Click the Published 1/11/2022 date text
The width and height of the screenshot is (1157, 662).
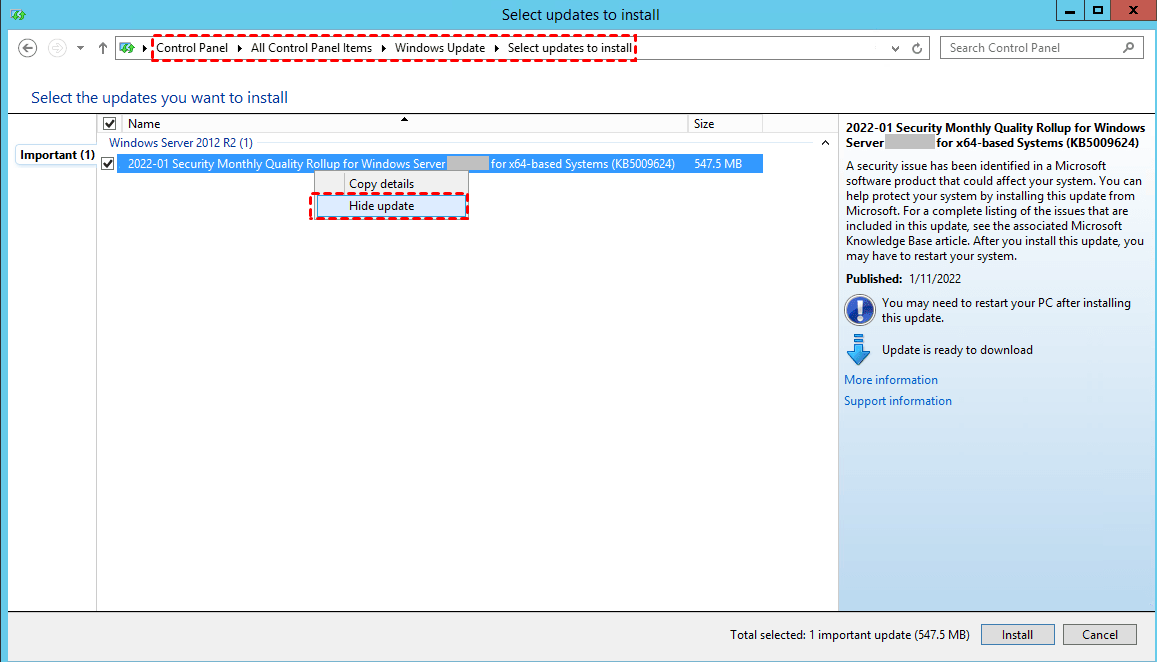coord(903,279)
